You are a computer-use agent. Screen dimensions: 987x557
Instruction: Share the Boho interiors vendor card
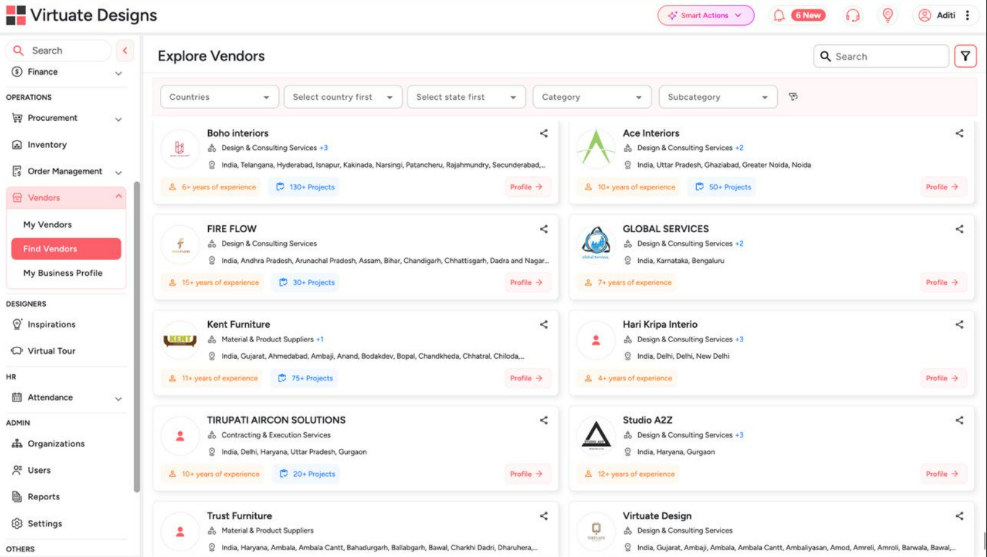tap(543, 133)
